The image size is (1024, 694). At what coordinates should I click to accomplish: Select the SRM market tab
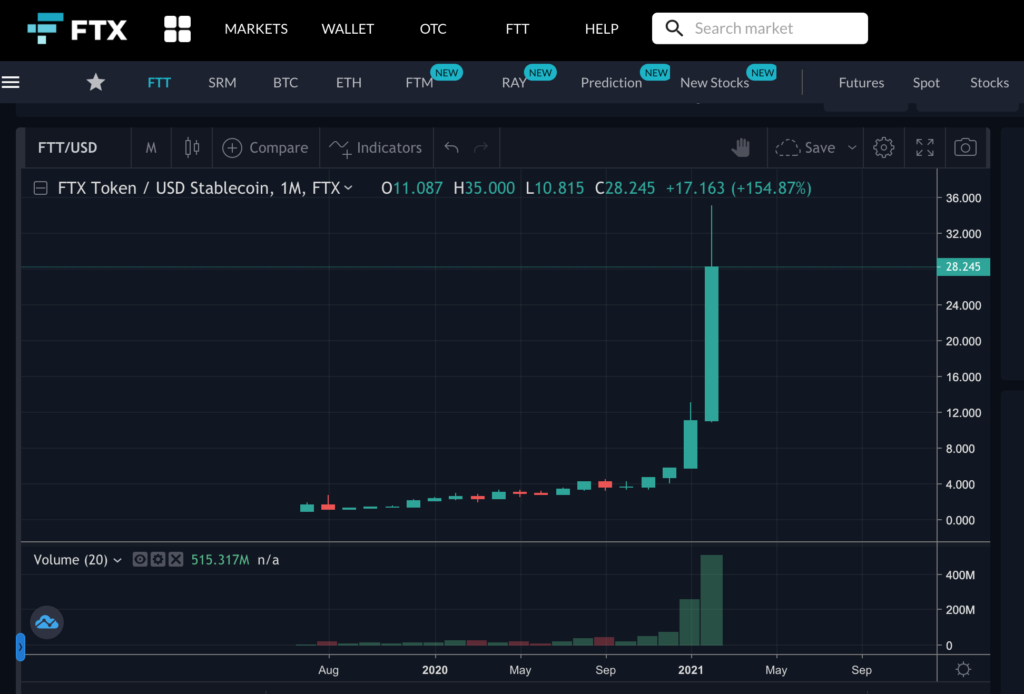[222, 82]
